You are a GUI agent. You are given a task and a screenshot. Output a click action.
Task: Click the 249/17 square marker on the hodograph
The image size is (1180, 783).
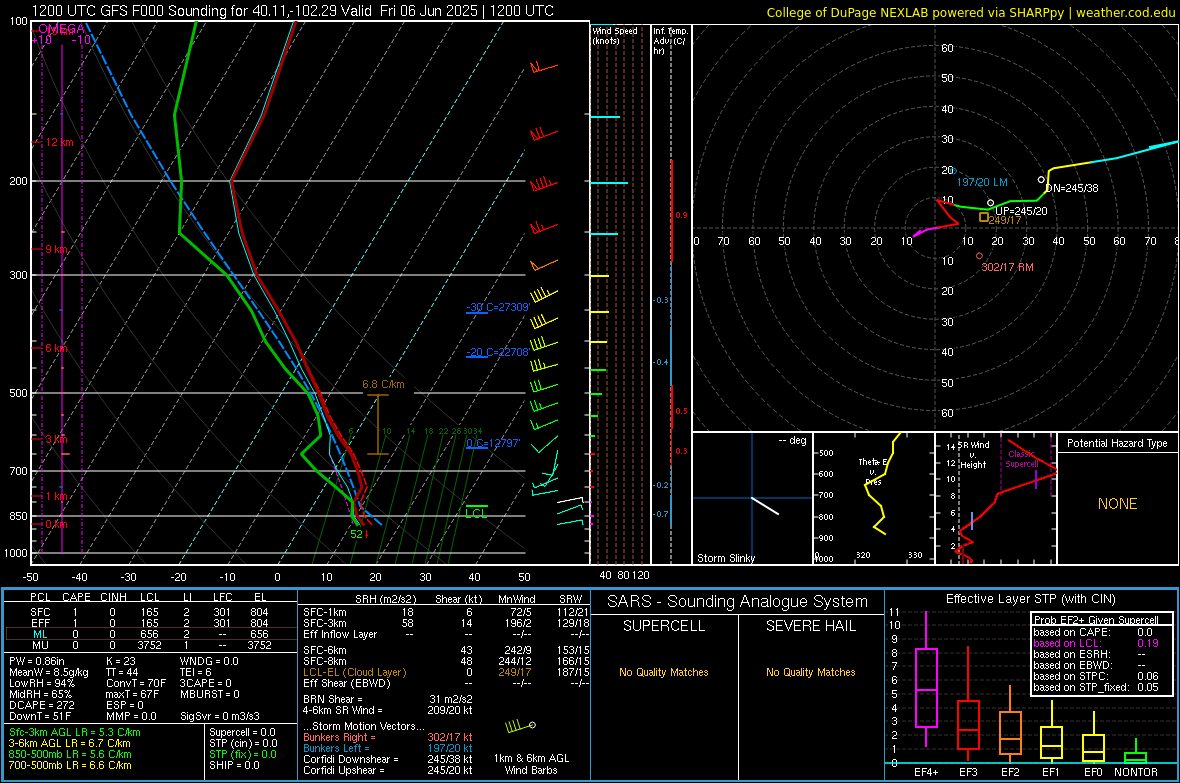pyautogui.click(x=984, y=217)
